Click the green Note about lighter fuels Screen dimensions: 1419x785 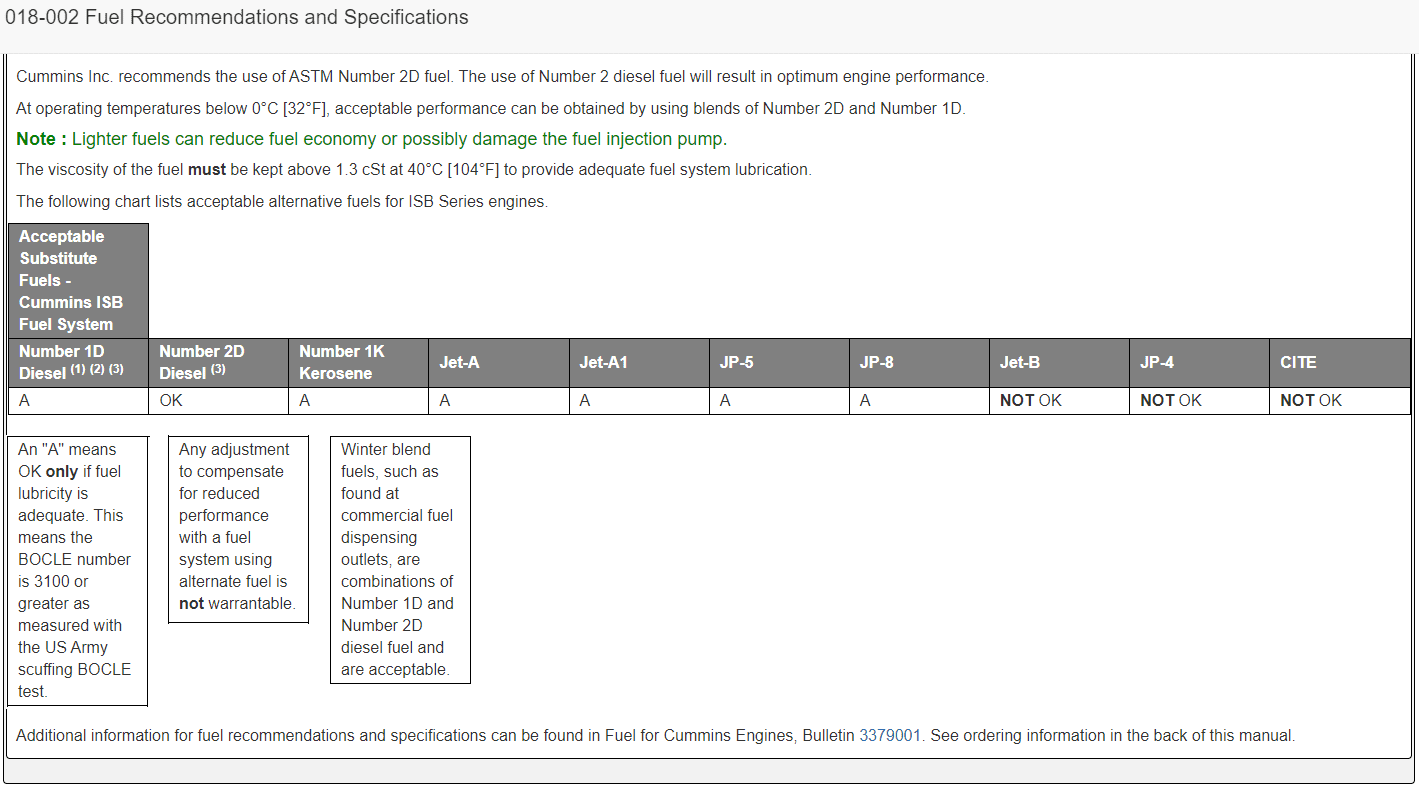(x=372, y=139)
